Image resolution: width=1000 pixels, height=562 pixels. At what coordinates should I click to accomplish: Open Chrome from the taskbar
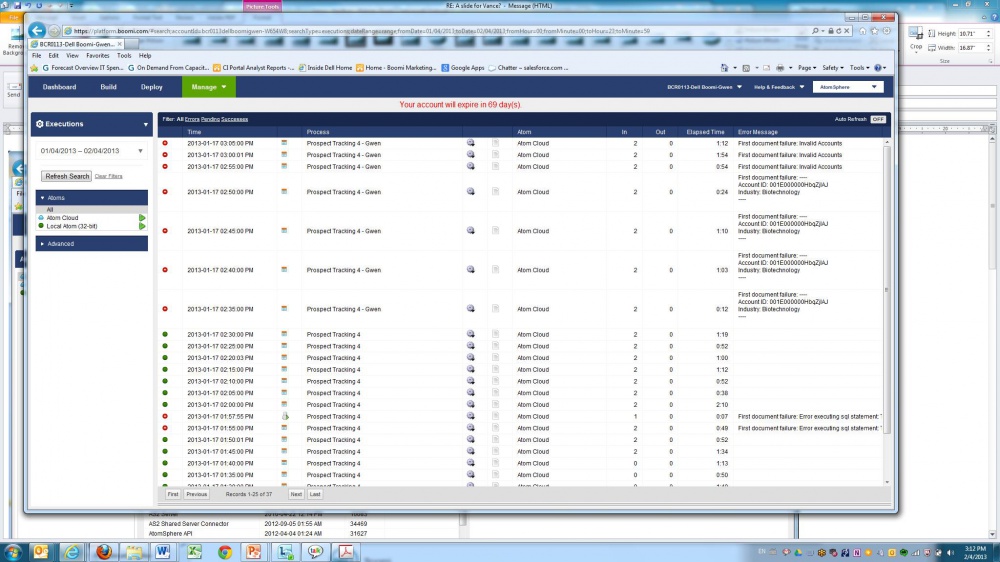click(x=224, y=552)
